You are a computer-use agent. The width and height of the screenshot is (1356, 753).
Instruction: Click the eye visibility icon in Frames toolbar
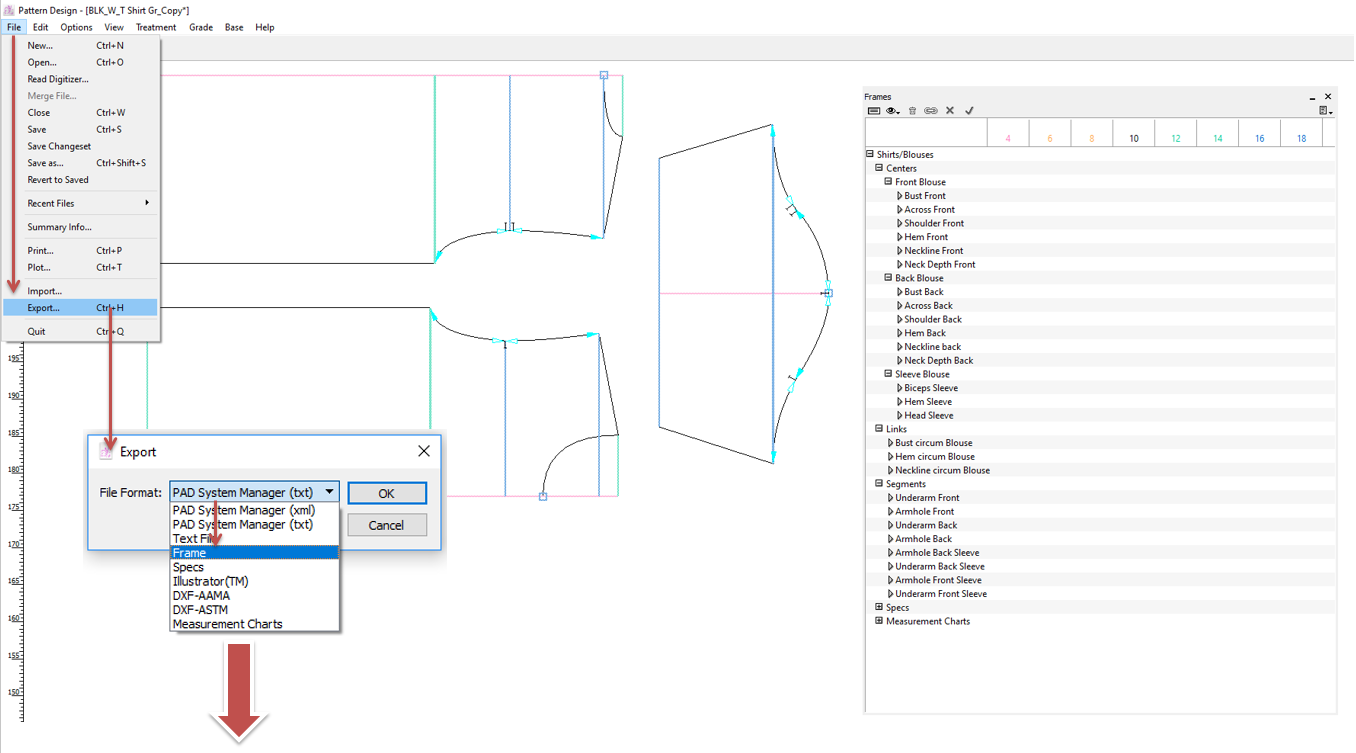[x=892, y=111]
